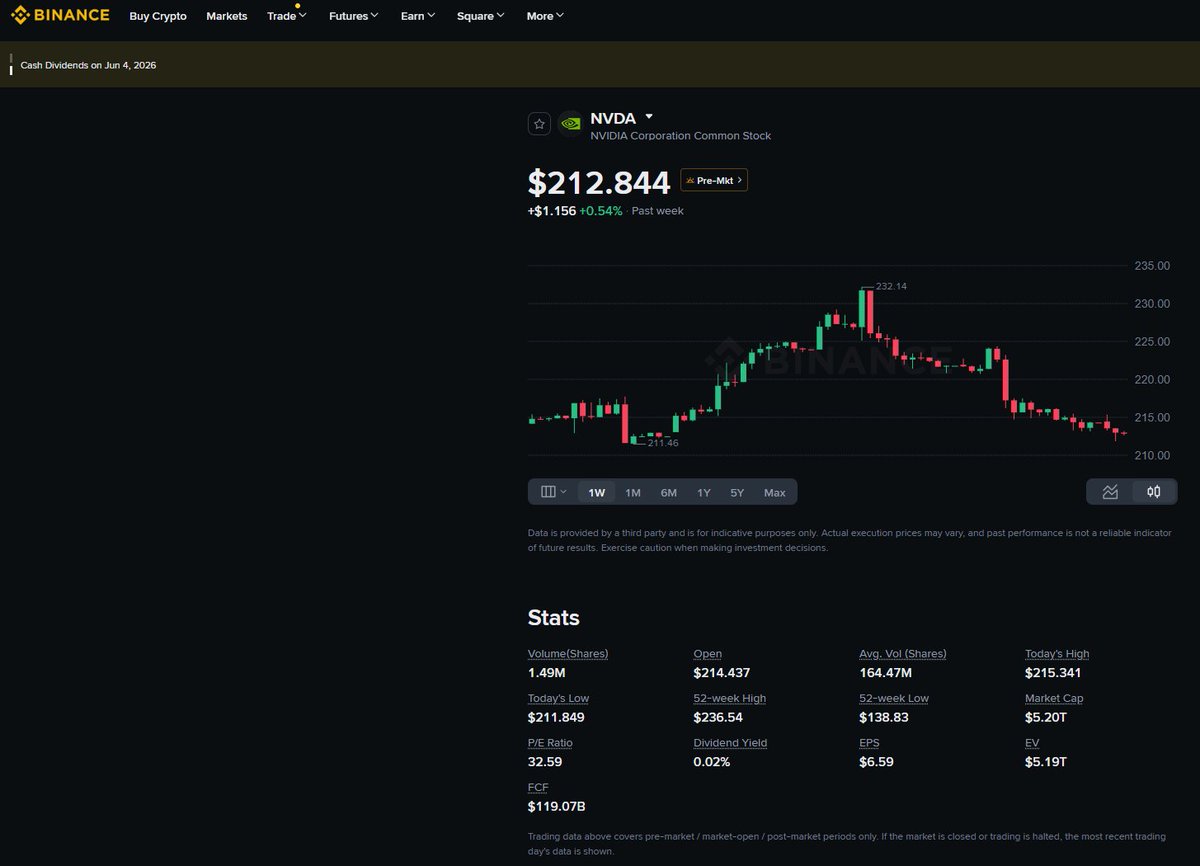
Task: Click Cash Dividends on Jun 4, 2026 notice
Action: (x=88, y=65)
